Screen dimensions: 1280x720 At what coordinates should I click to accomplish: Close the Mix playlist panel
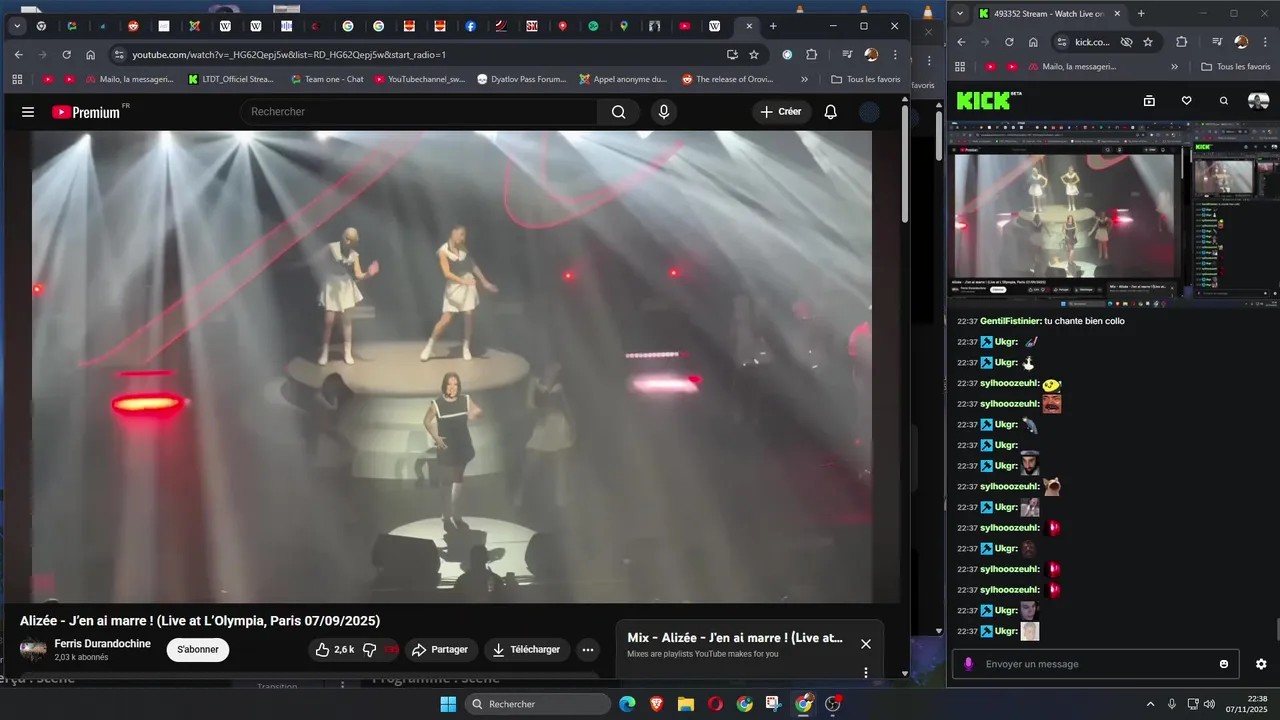[866, 644]
